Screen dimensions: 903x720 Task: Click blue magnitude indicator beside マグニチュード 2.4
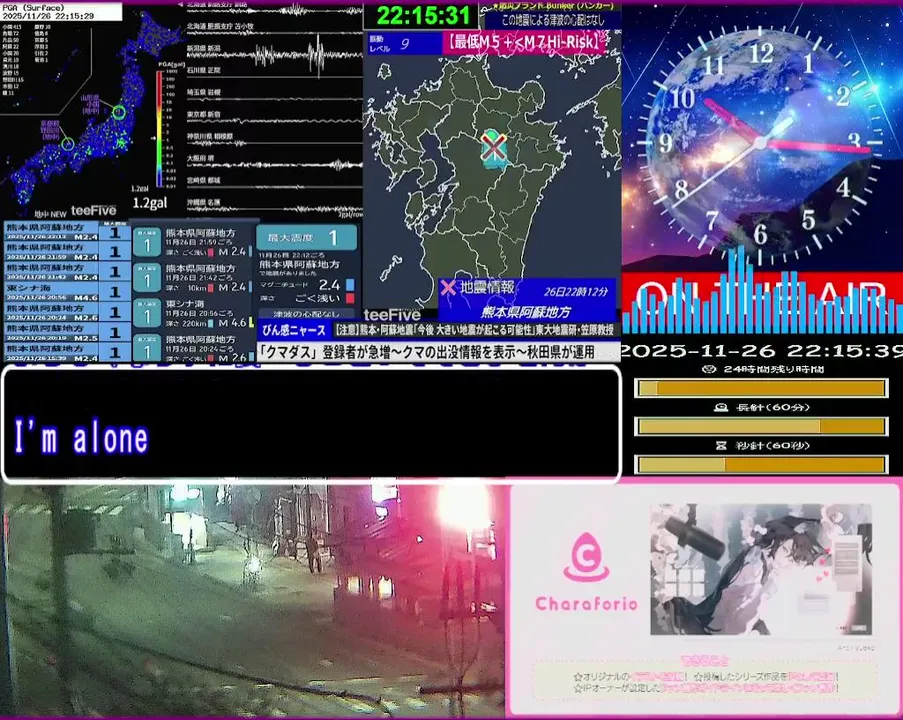coord(350,285)
